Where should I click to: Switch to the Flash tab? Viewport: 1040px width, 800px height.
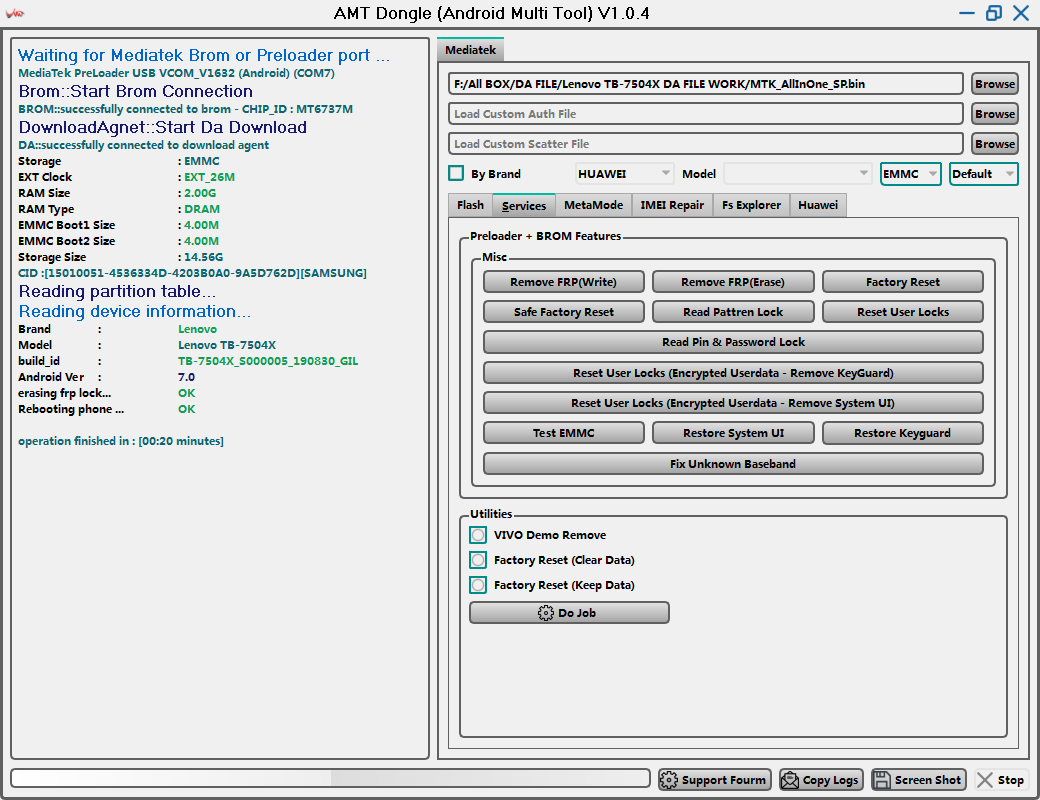tap(470, 205)
